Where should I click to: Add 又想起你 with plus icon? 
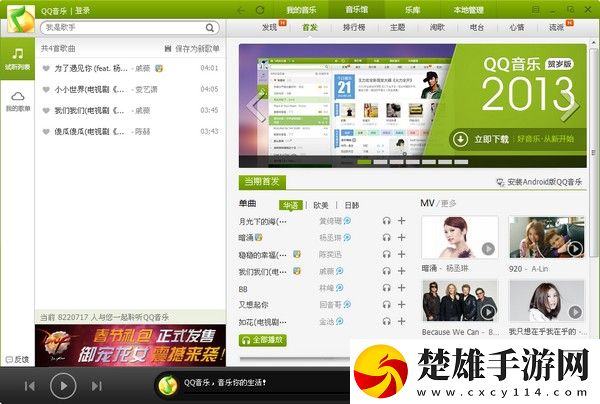click(401, 305)
